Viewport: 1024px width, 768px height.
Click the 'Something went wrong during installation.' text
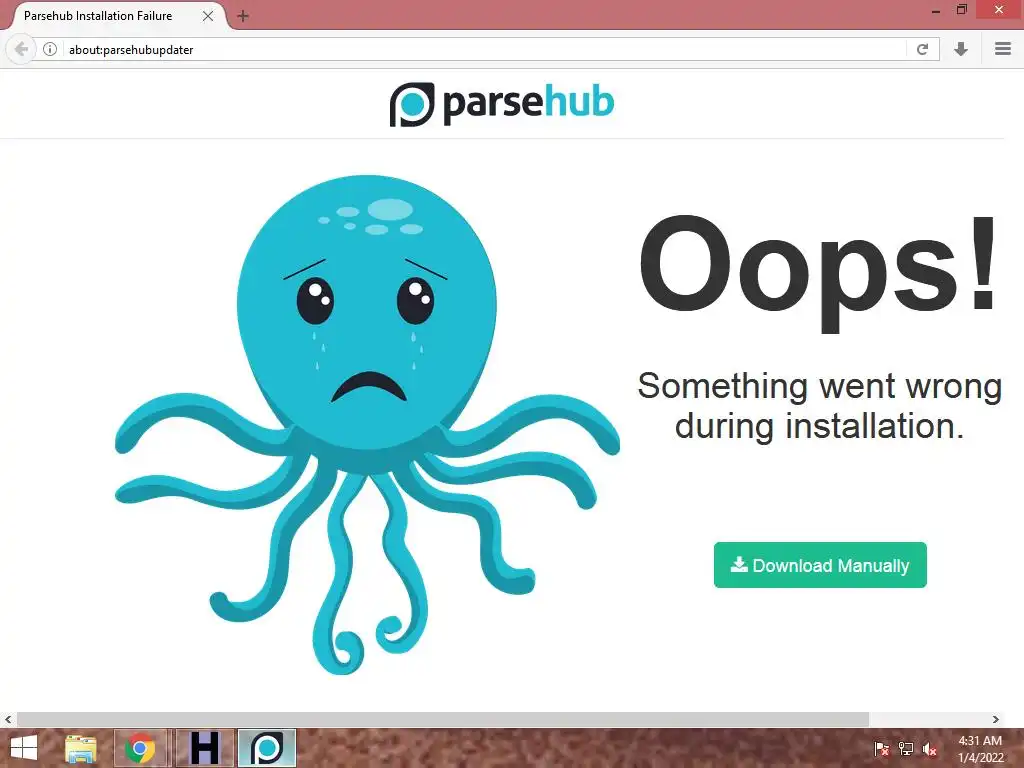pyautogui.click(x=820, y=406)
